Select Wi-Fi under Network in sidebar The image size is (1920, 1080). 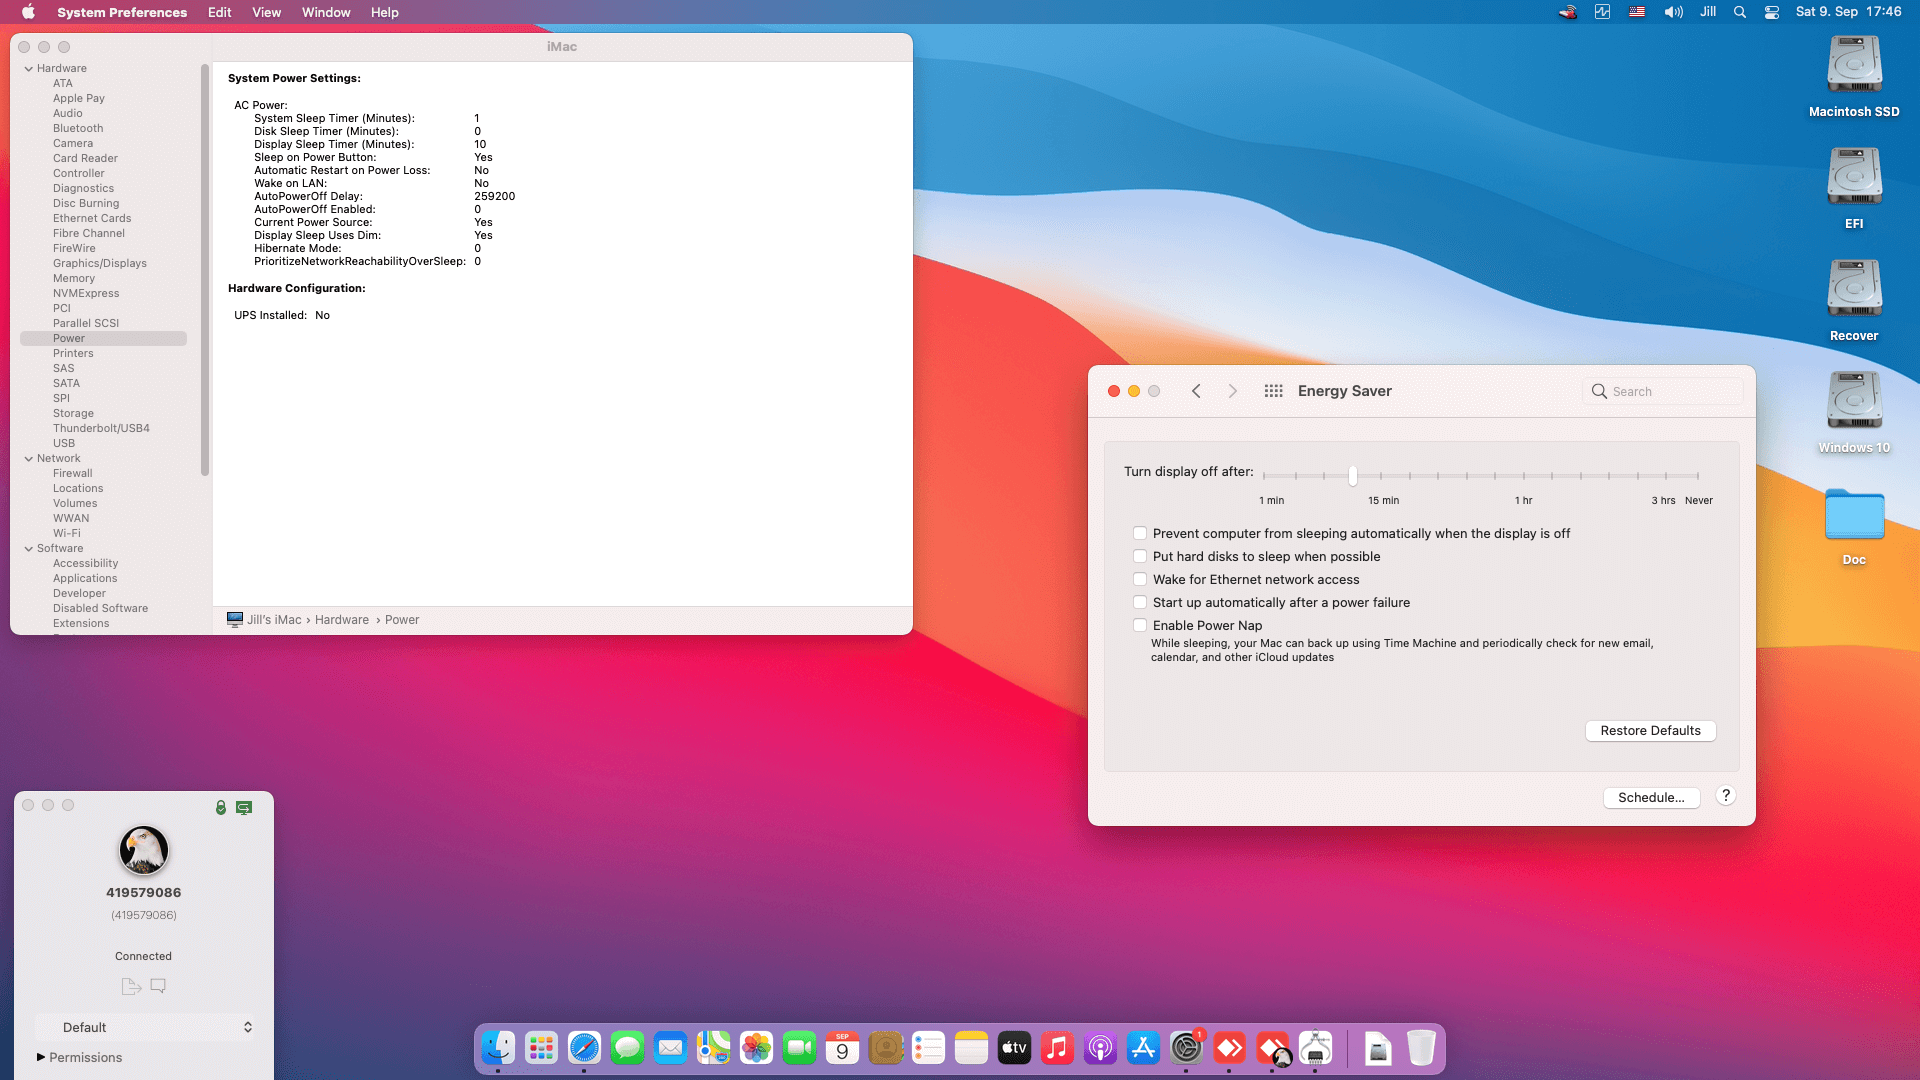67,534
